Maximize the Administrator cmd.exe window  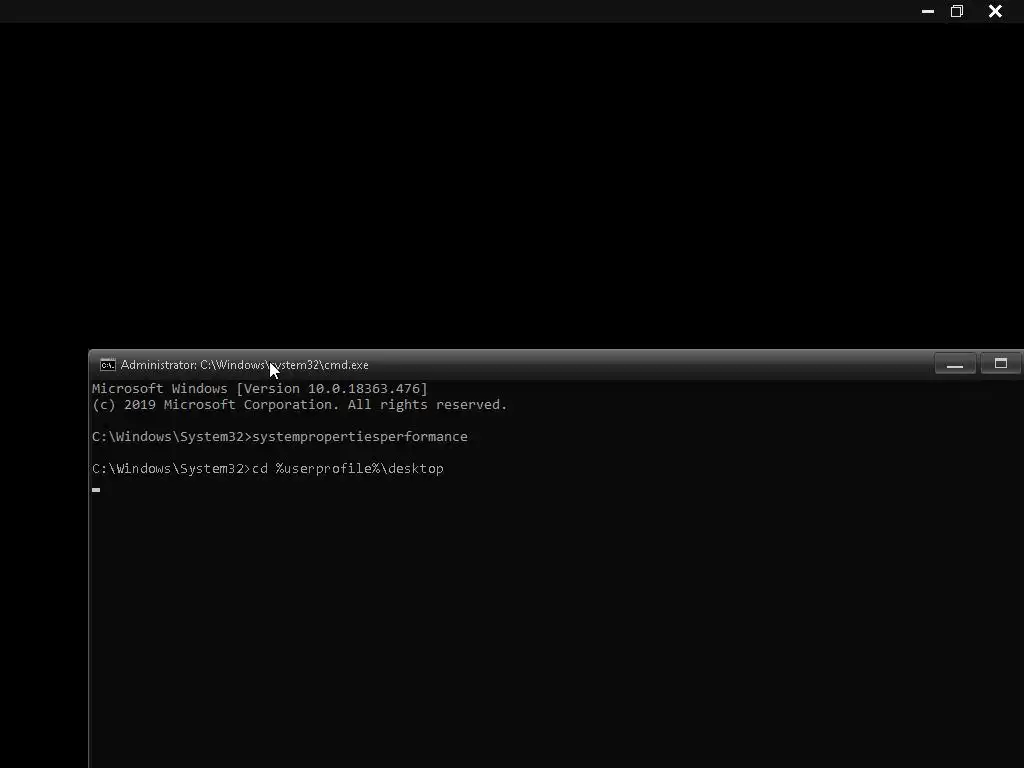click(1000, 363)
